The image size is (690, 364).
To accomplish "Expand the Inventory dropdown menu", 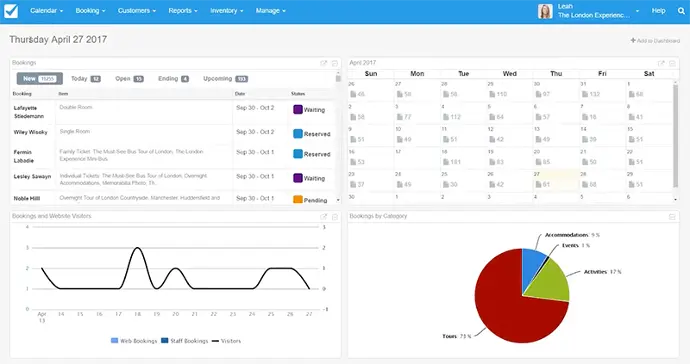I will pos(227,11).
